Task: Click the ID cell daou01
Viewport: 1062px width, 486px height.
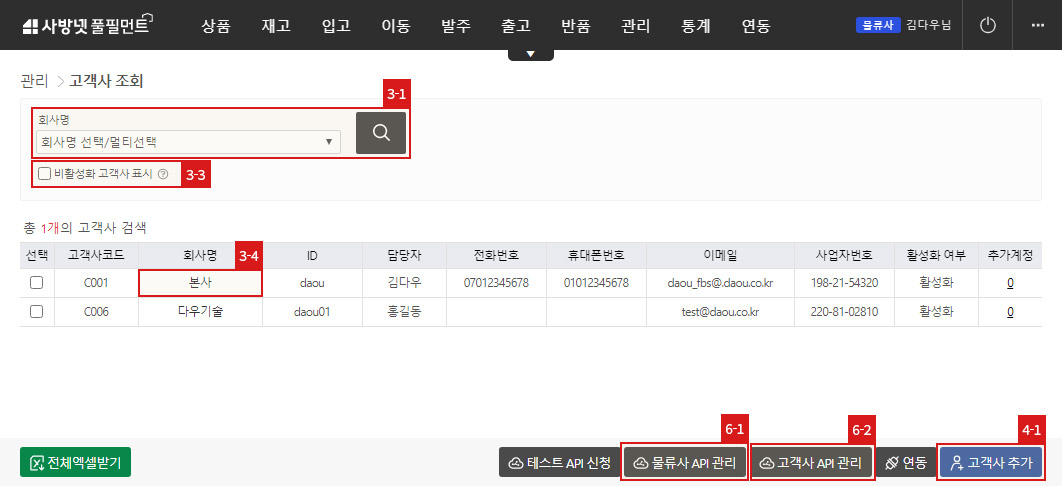Action: click(x=312, y=311)
